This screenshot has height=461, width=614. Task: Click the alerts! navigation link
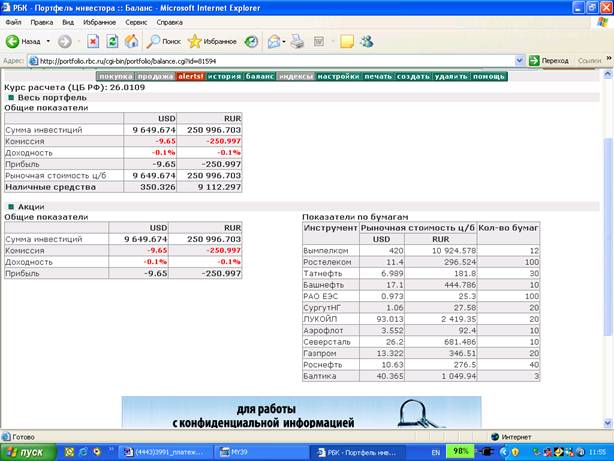pyautogui.click(x=189, y=76)
